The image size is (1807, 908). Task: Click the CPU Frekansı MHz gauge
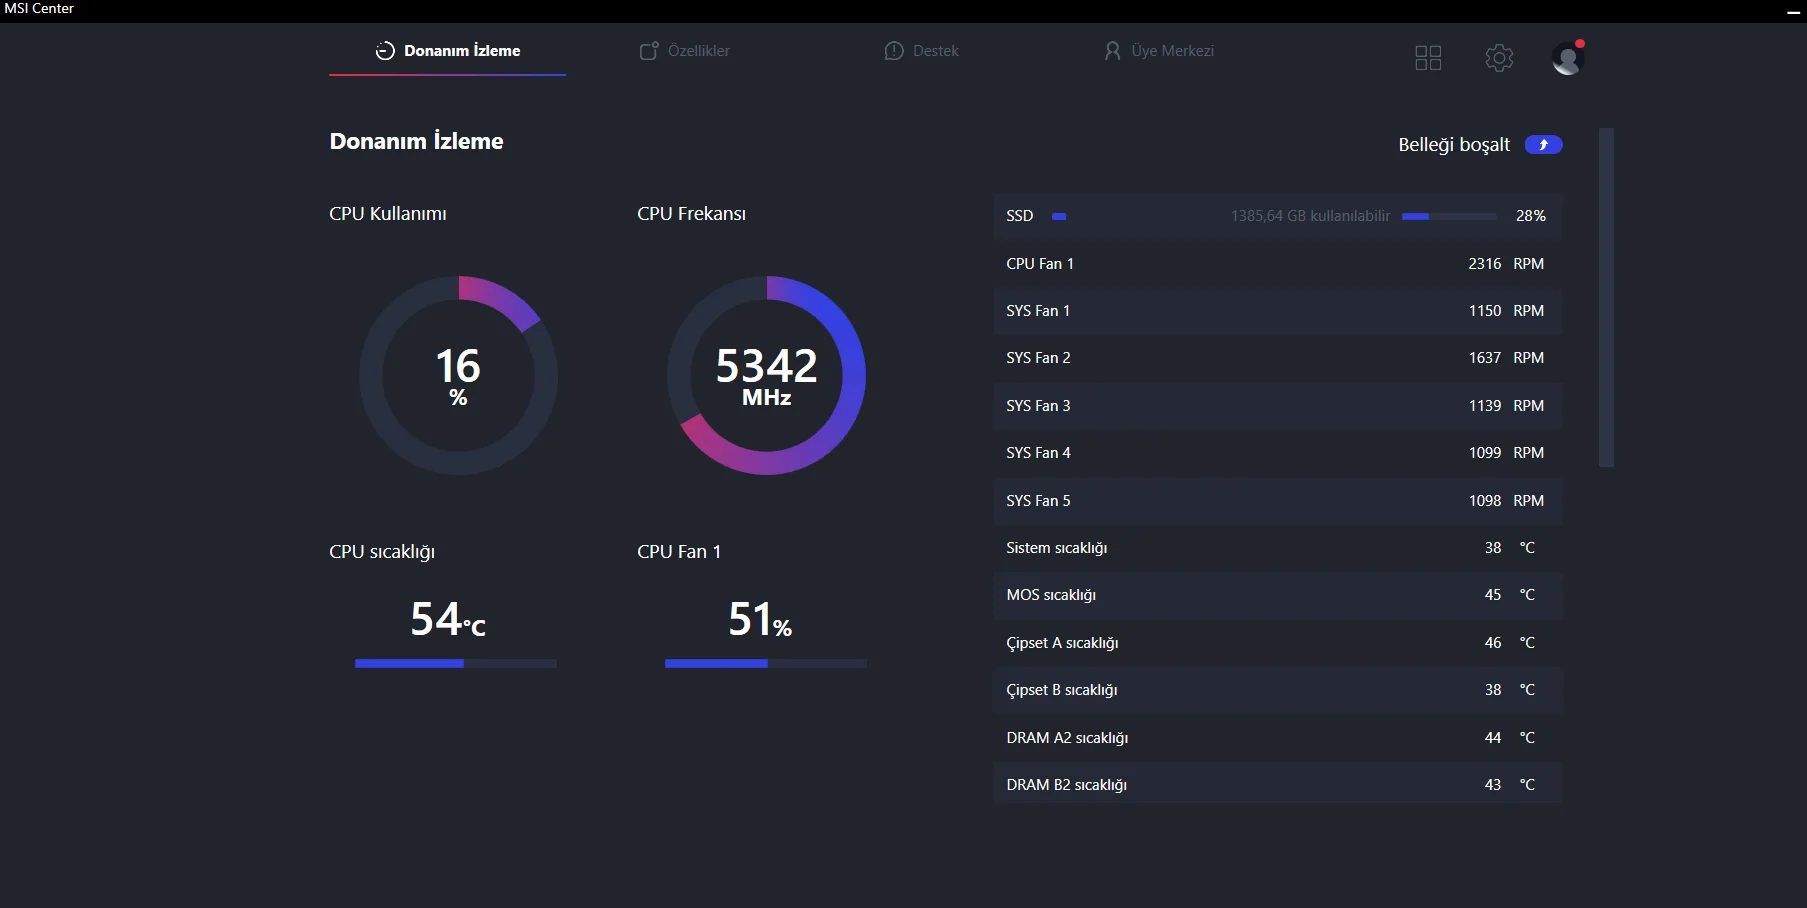(x=766, y=376)
